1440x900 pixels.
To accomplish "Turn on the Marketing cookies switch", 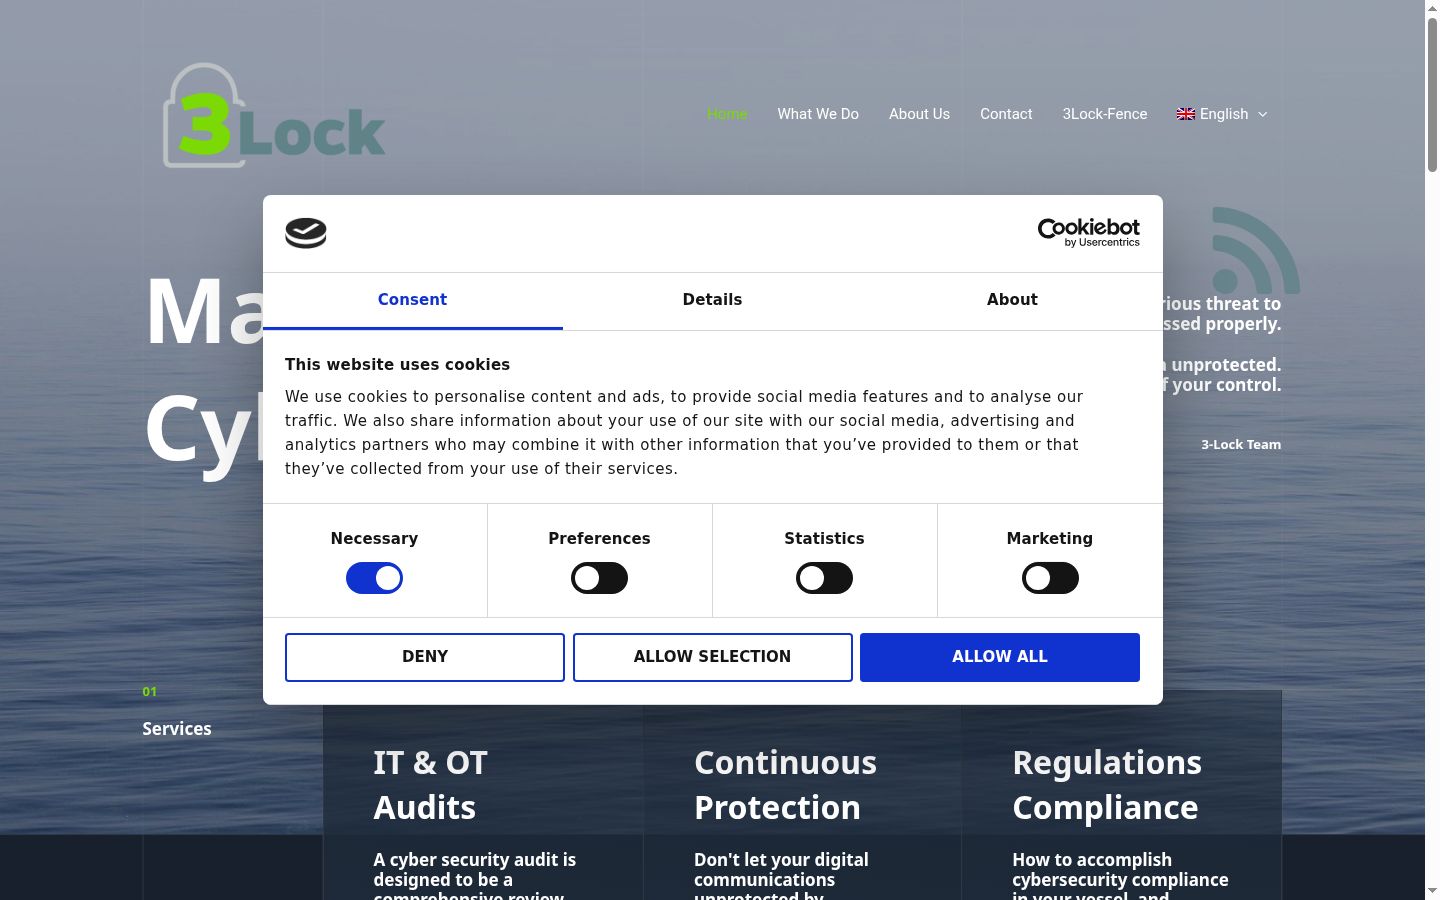I will coord(1050,578).
